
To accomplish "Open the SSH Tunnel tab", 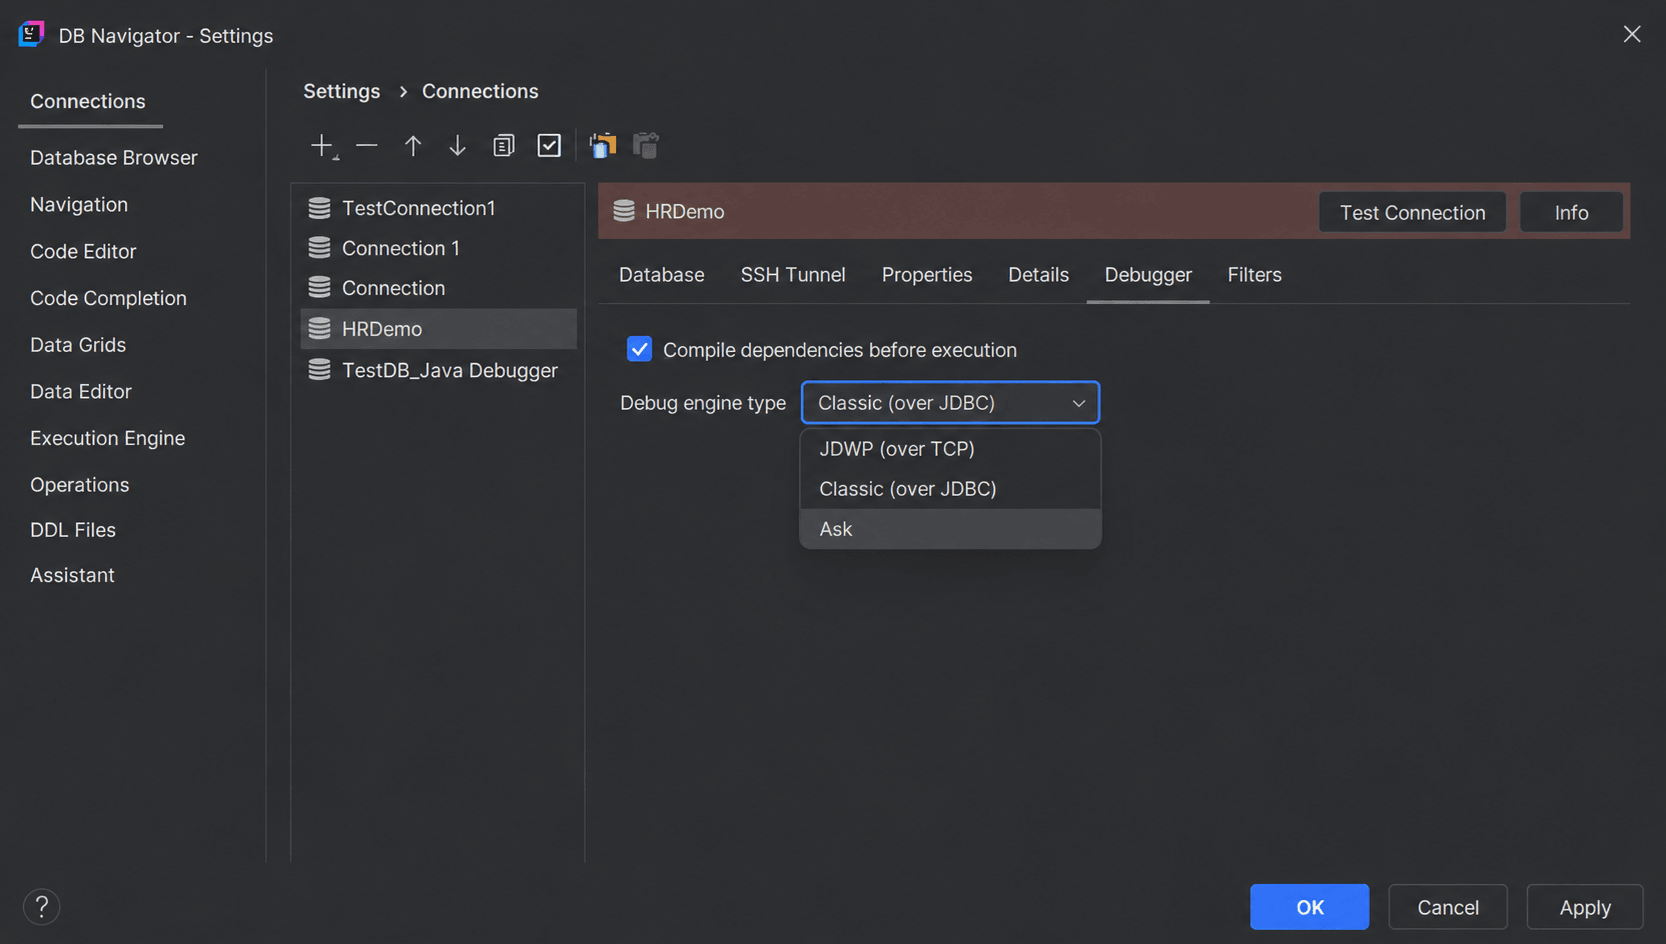I will (x=793, y=275).
